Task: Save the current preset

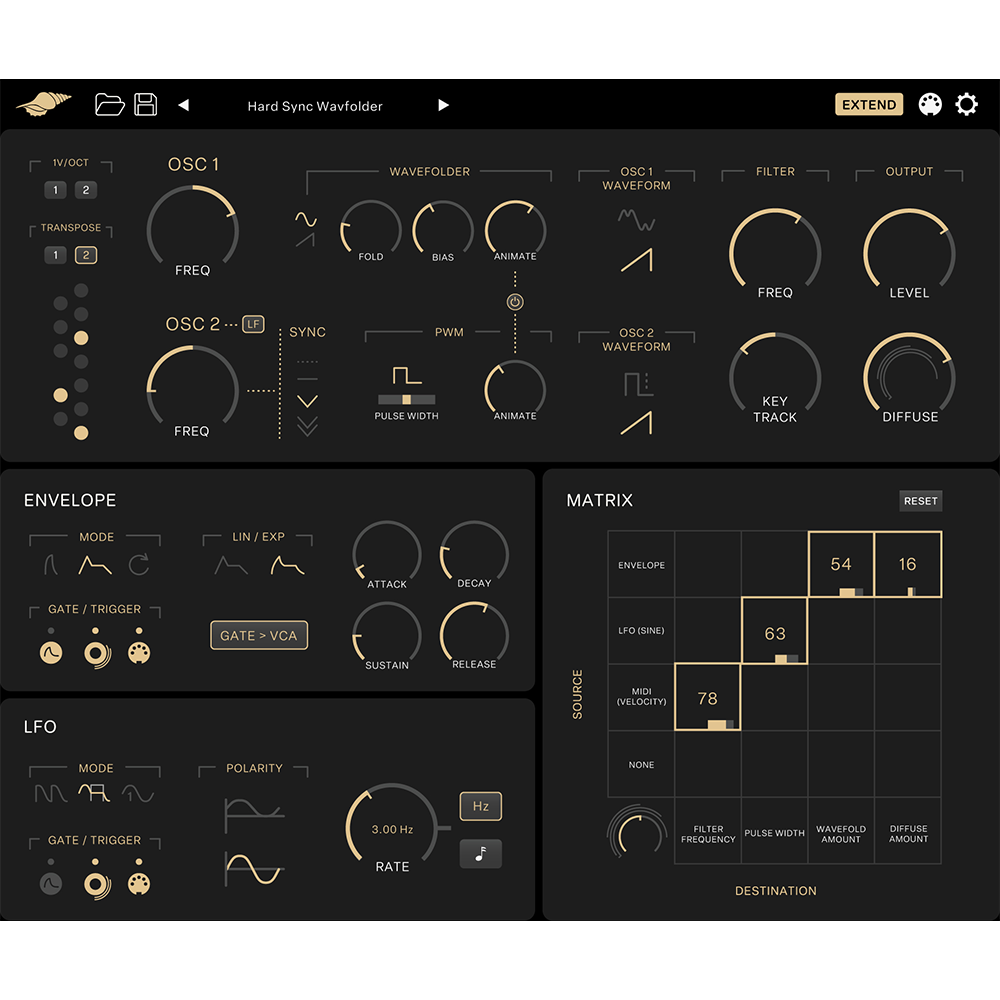Action: (x=145, y=104)
